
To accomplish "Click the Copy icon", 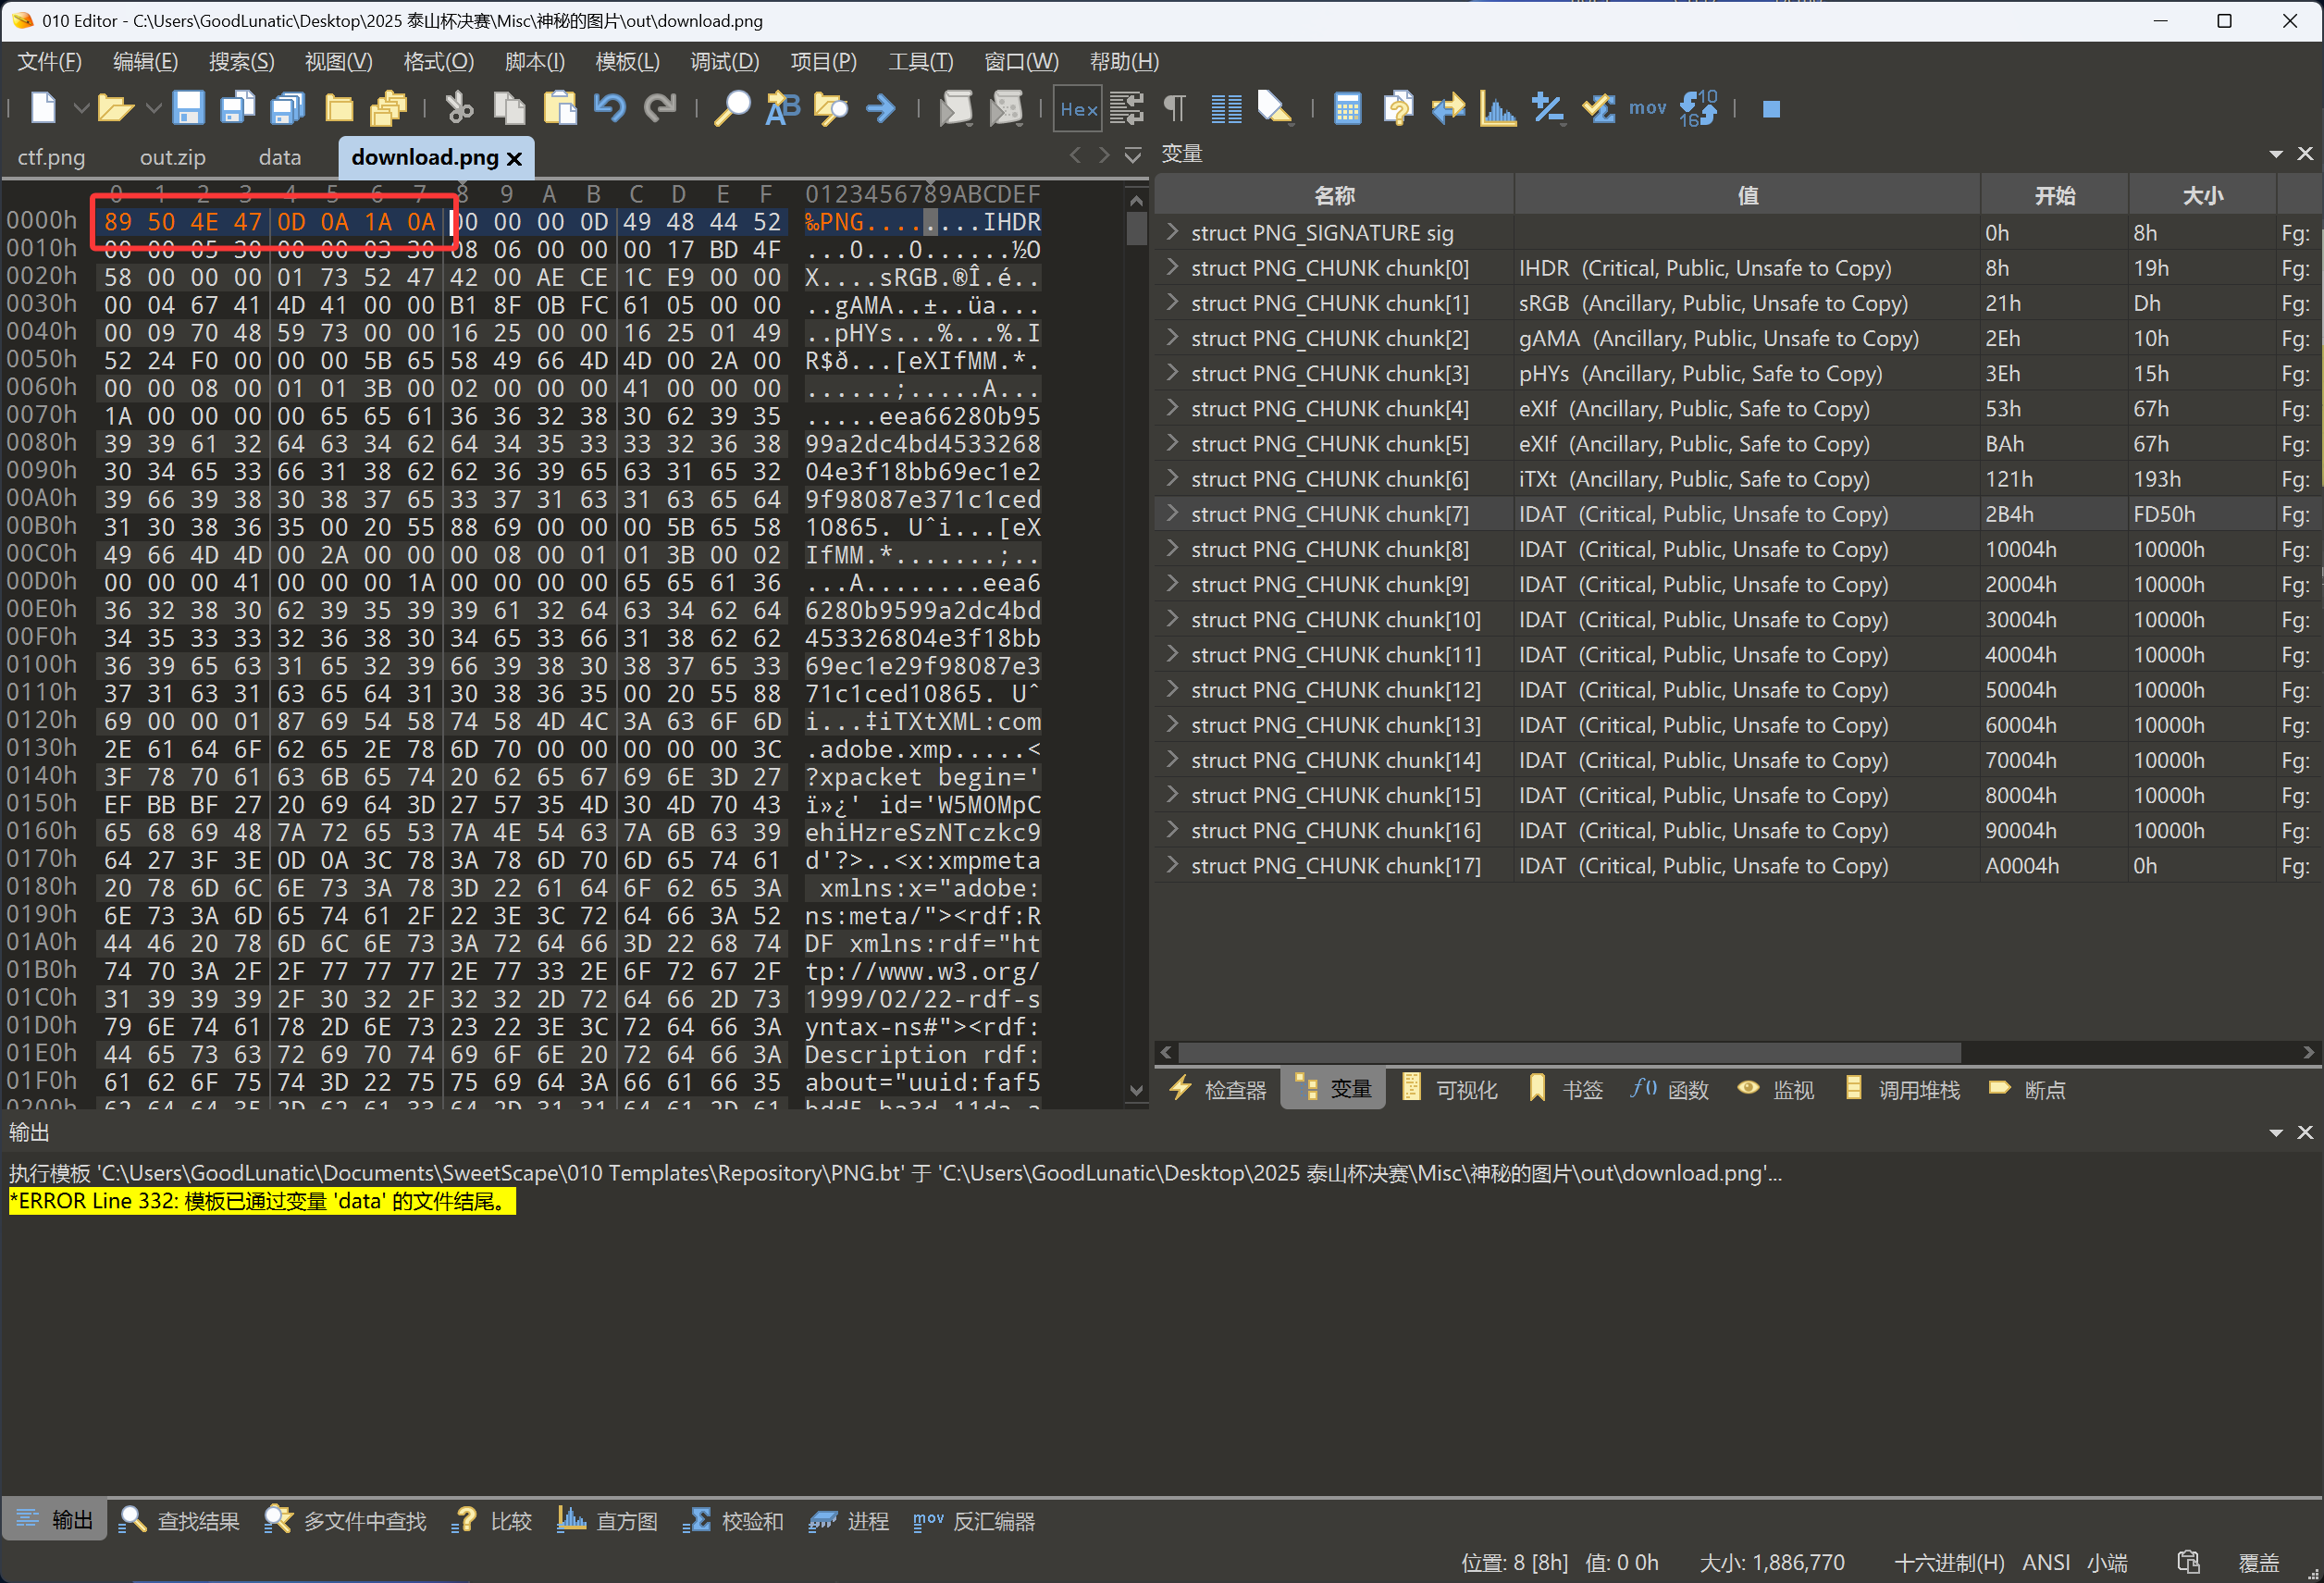I will coord(509,107).
